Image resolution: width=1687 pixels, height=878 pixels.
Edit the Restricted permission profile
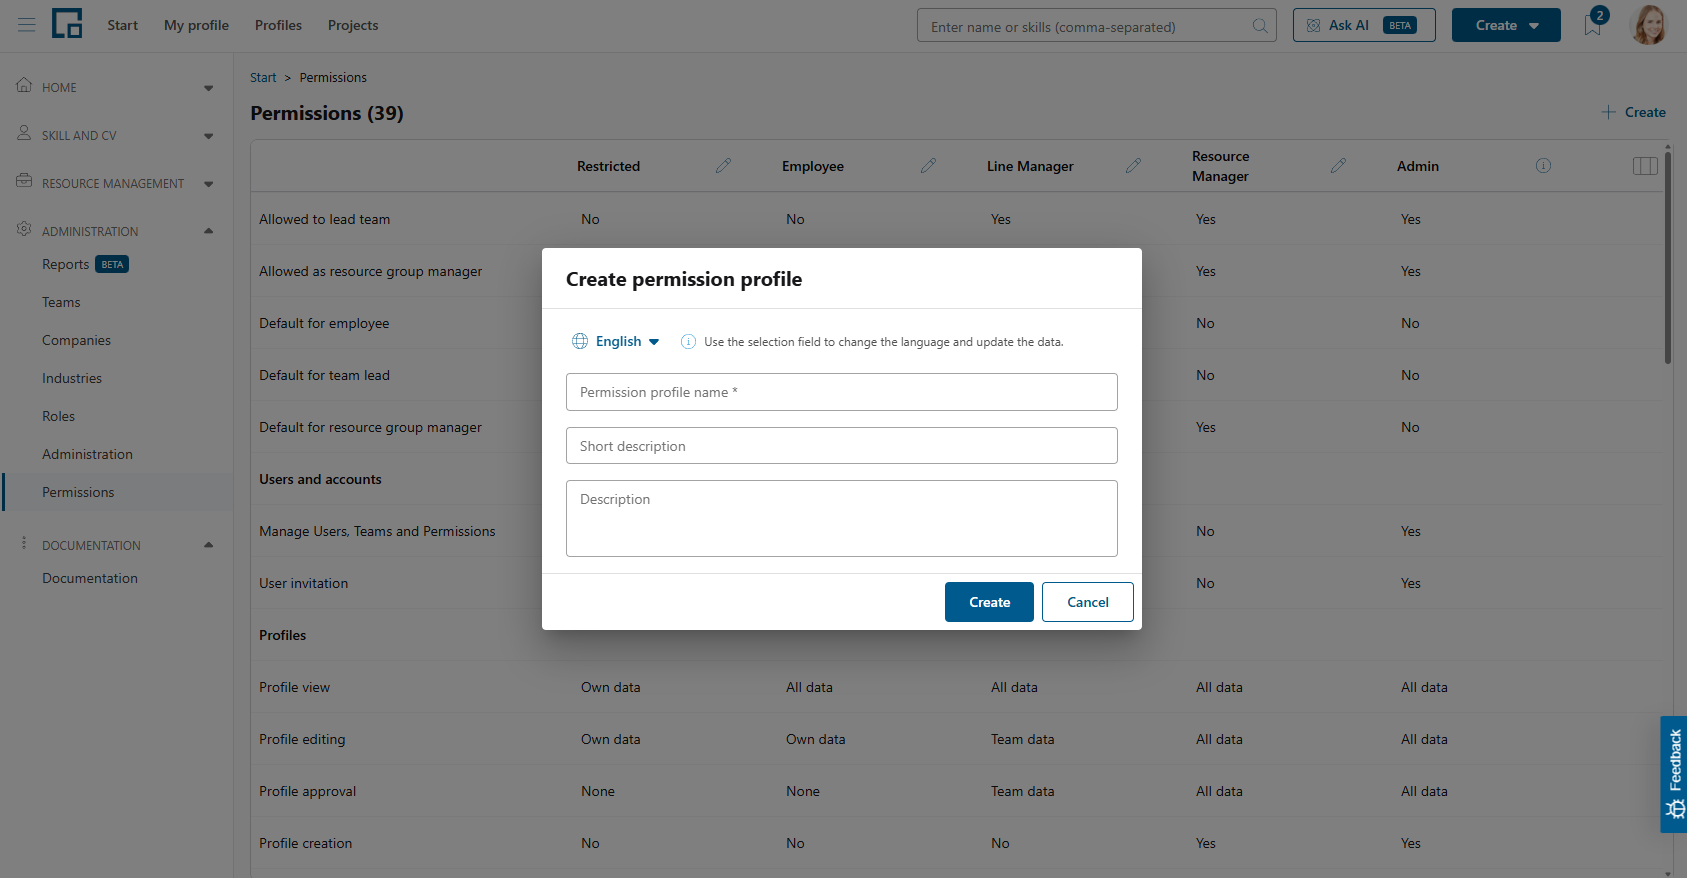tap(723, 166)
